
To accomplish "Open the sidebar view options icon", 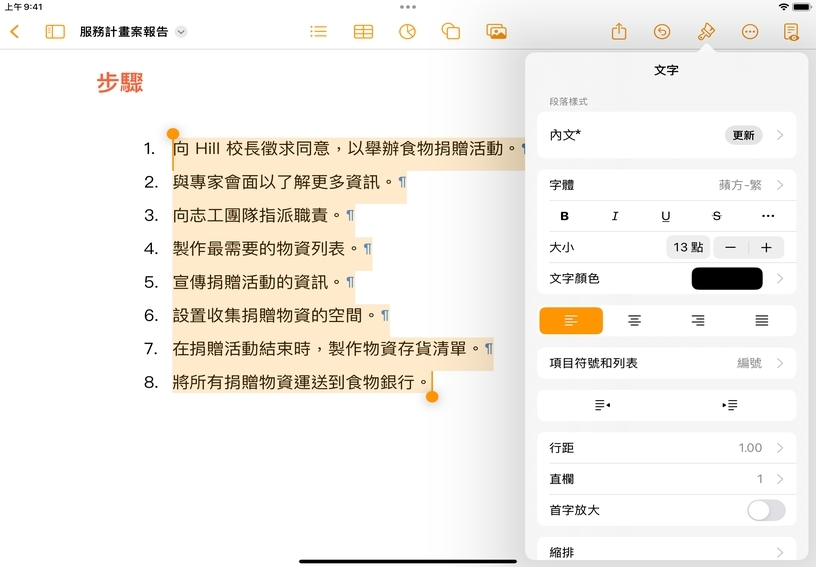I will [55, 32].
